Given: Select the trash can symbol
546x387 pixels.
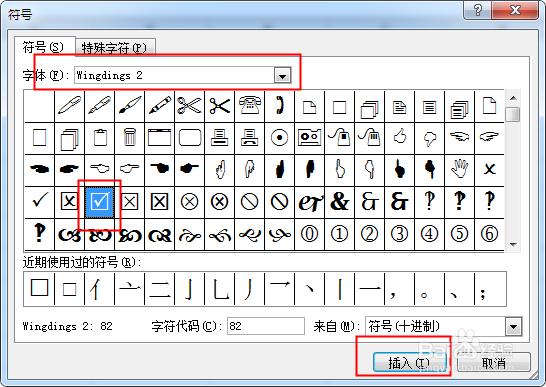Looking at the screenshot, I should (130, 138).
